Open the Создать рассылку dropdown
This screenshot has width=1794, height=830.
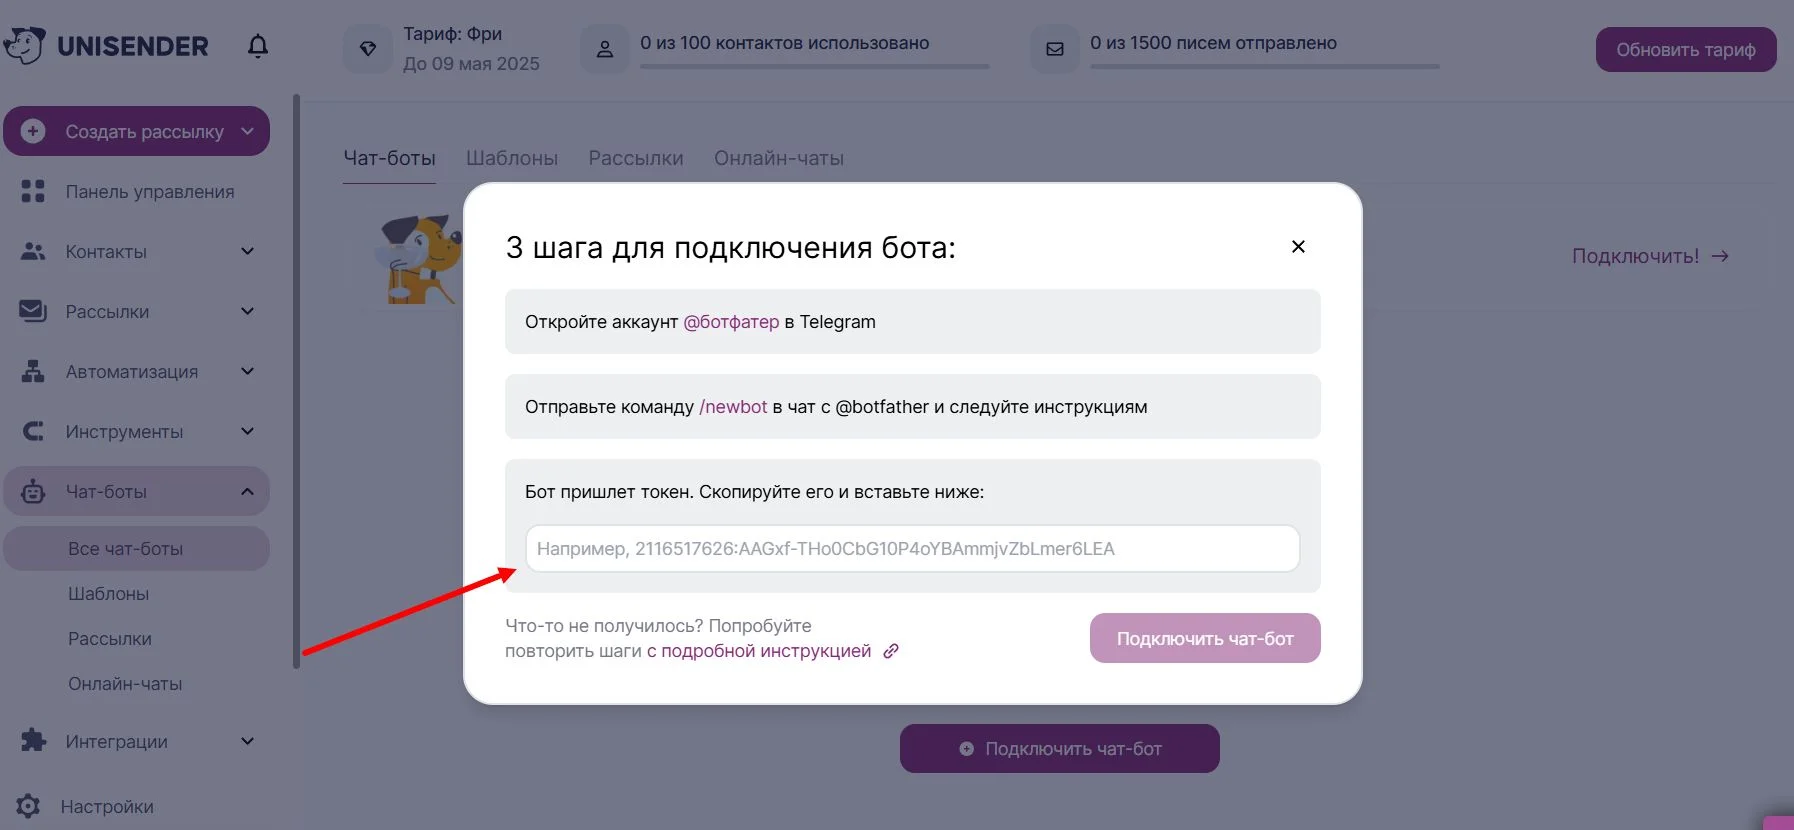(248, 132)
